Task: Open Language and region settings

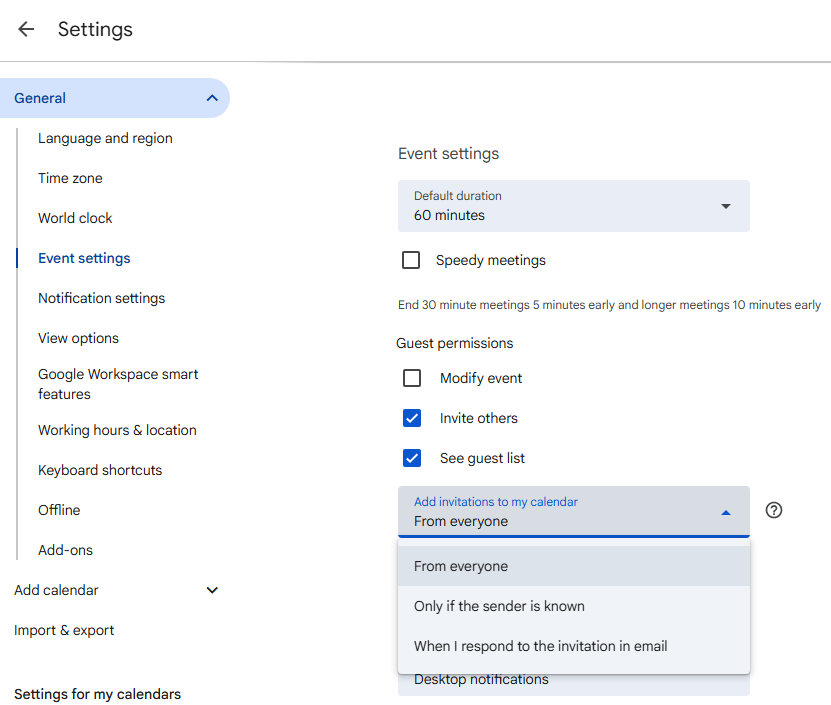Action: tap(105, 138)
